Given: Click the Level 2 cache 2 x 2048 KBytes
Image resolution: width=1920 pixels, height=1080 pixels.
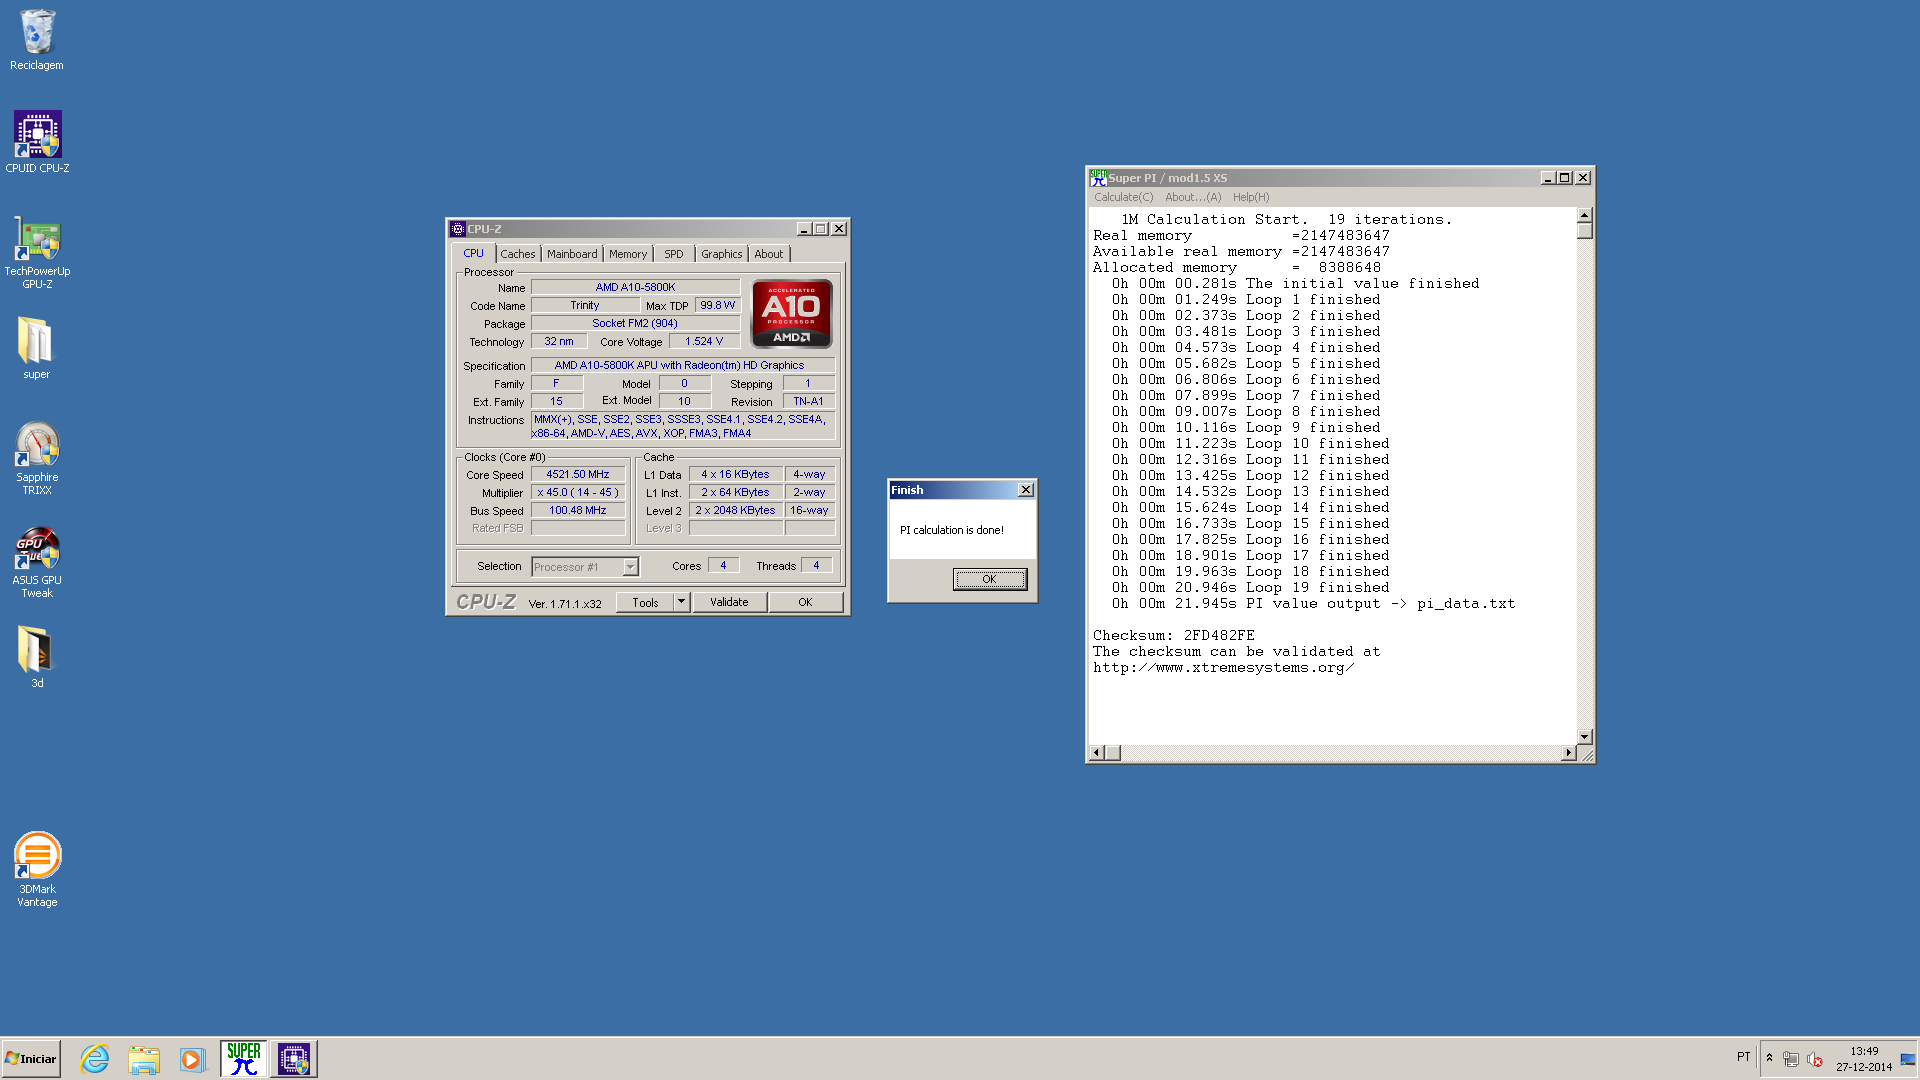Looking at the screenshot, I should tap(735, 511).
